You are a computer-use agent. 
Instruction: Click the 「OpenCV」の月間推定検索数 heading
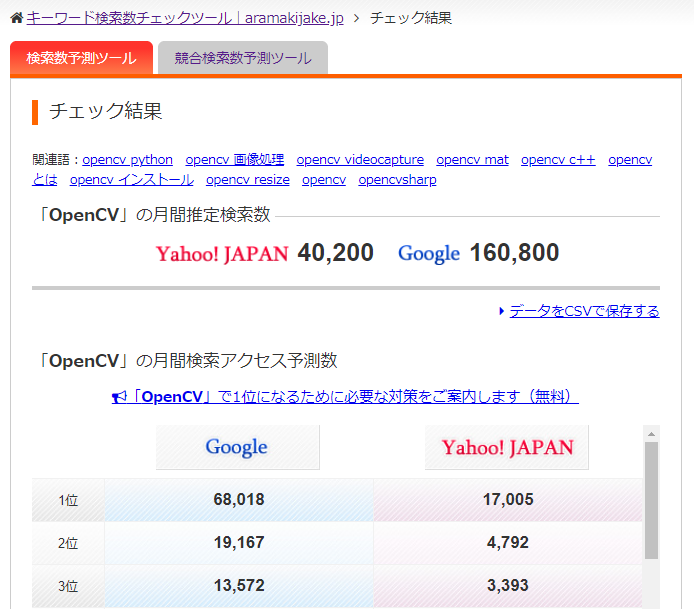point(154,215)
